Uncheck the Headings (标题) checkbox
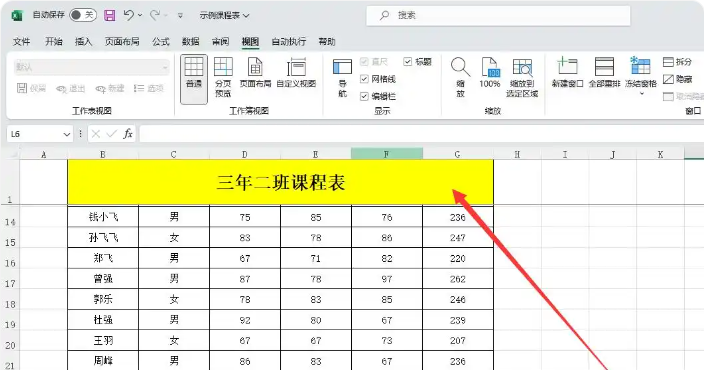This screenshot has height=370, width=704. point(408,62)
